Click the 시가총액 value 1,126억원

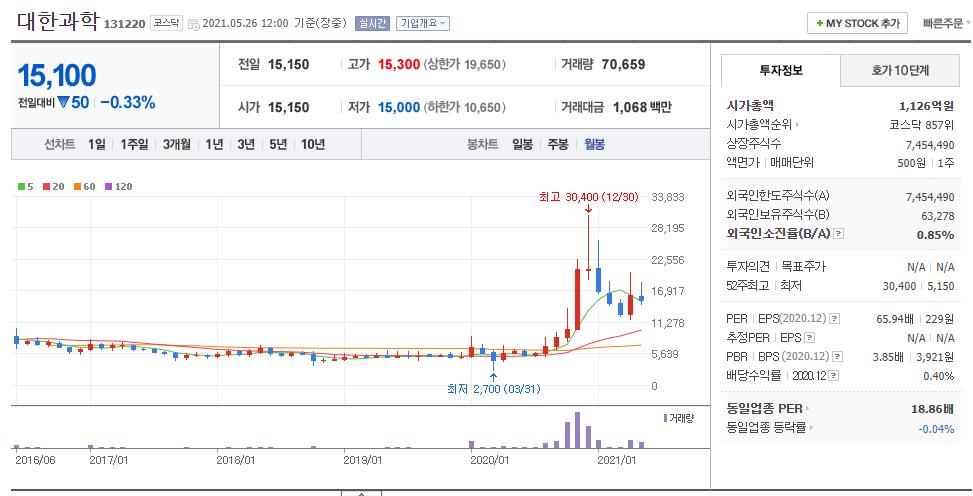pyautogui.click(x=926, y=106)
